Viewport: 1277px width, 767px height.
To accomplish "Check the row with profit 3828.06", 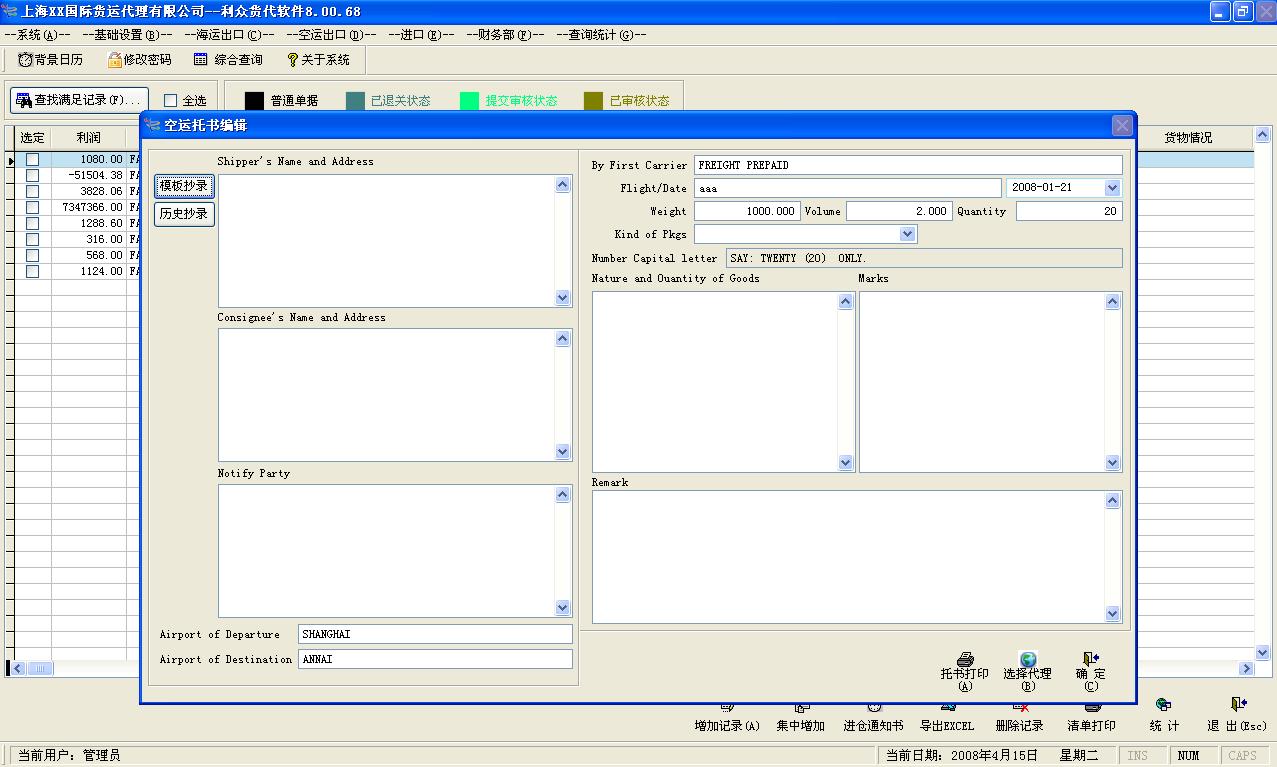I will coord(32,191).
